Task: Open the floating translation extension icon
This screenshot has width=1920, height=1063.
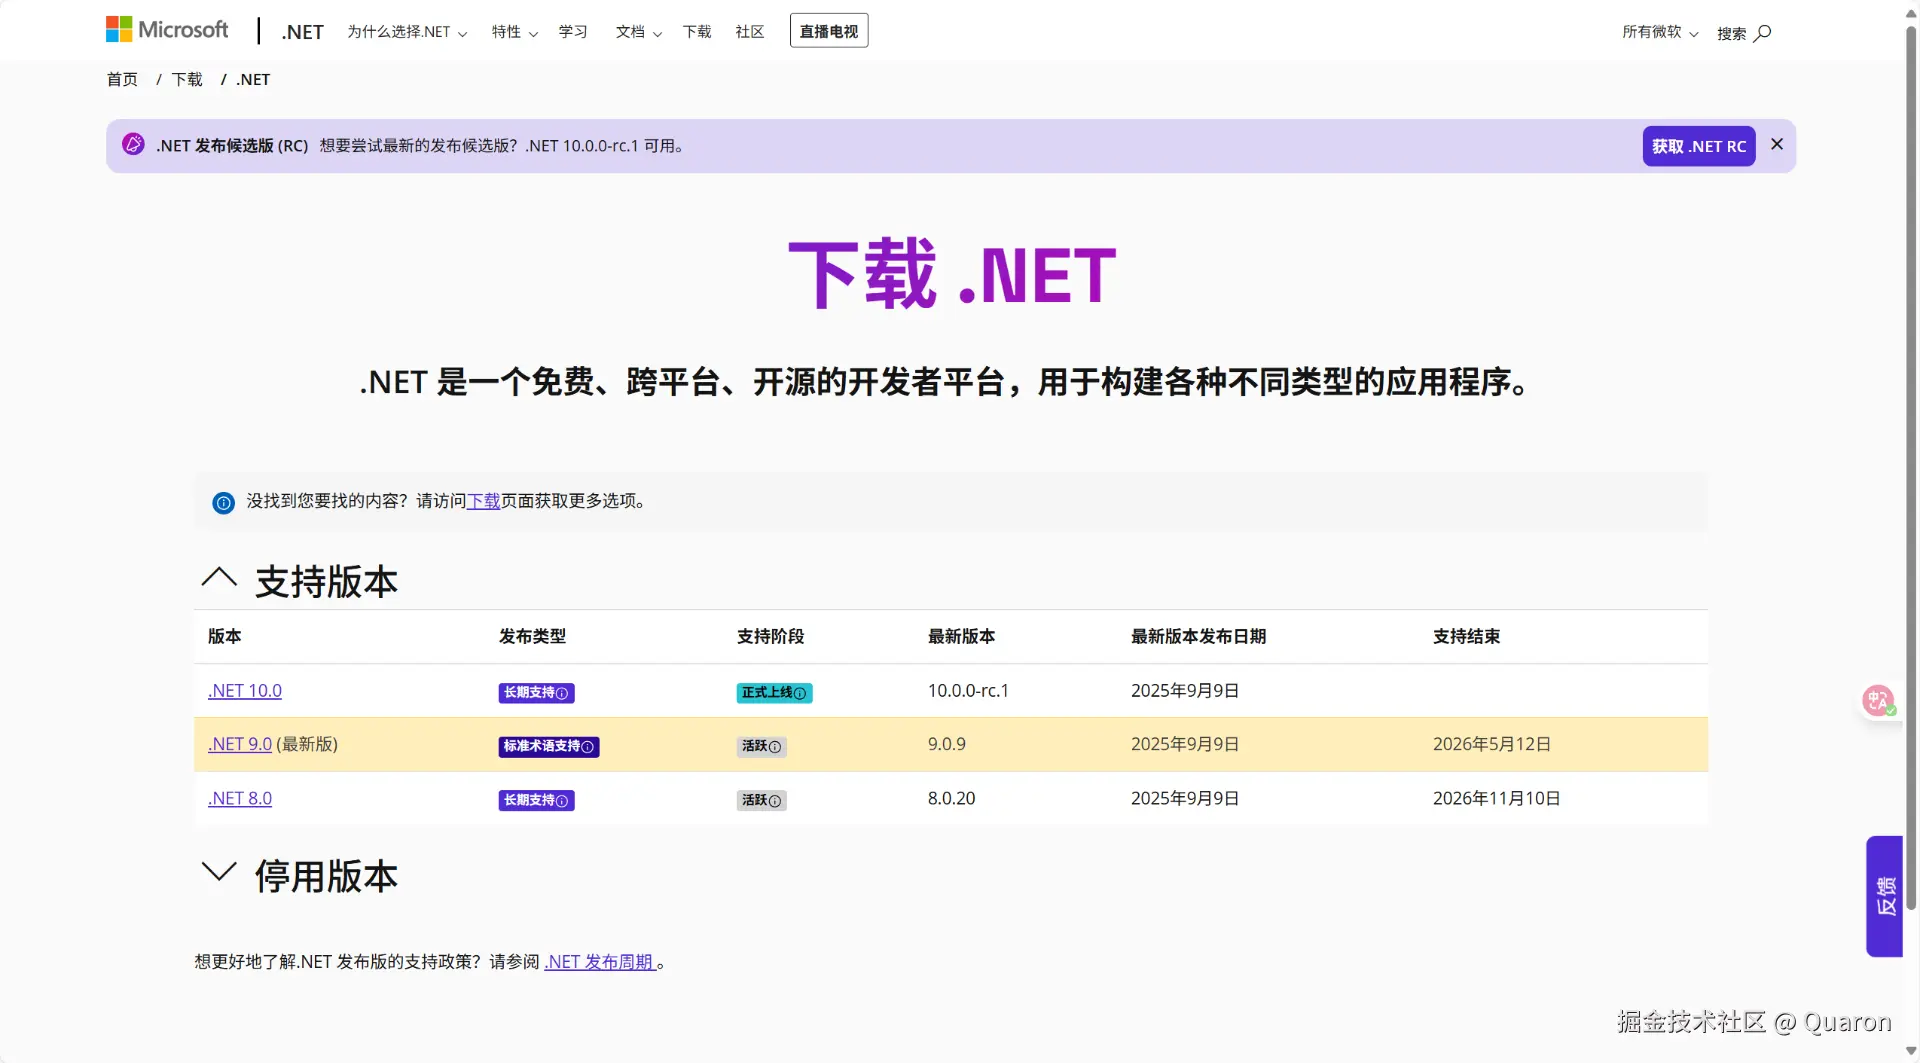Action: [x=1878, y=701]
